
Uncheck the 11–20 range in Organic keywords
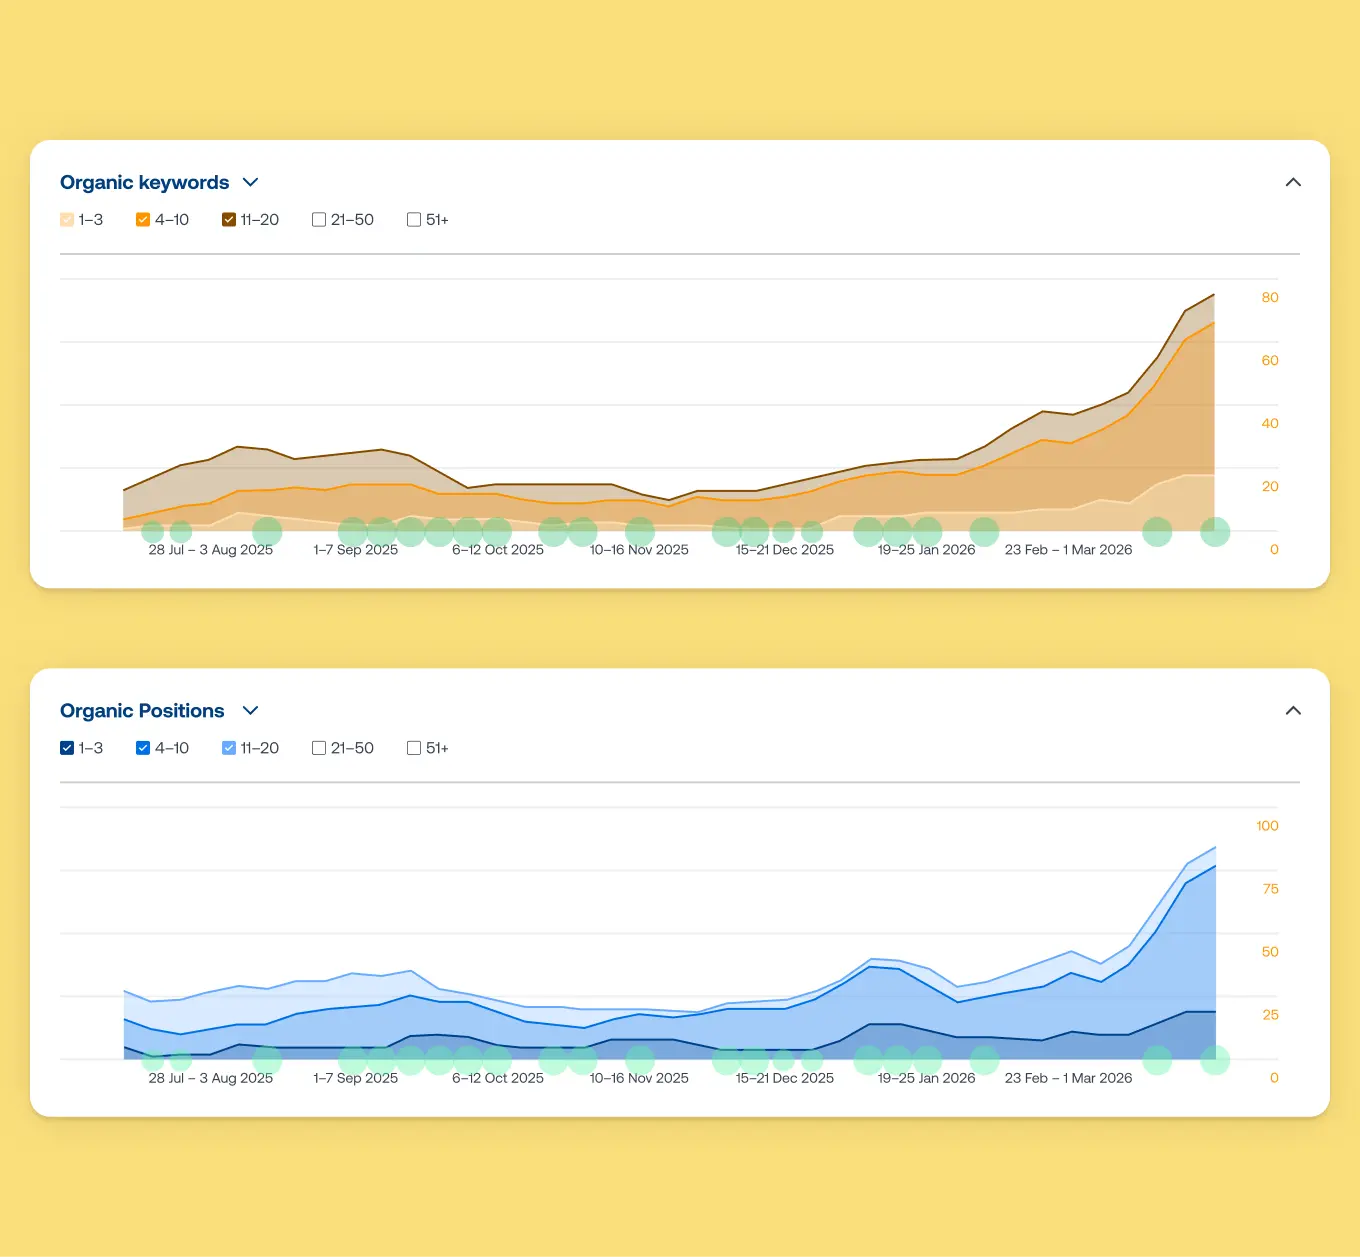228,219
